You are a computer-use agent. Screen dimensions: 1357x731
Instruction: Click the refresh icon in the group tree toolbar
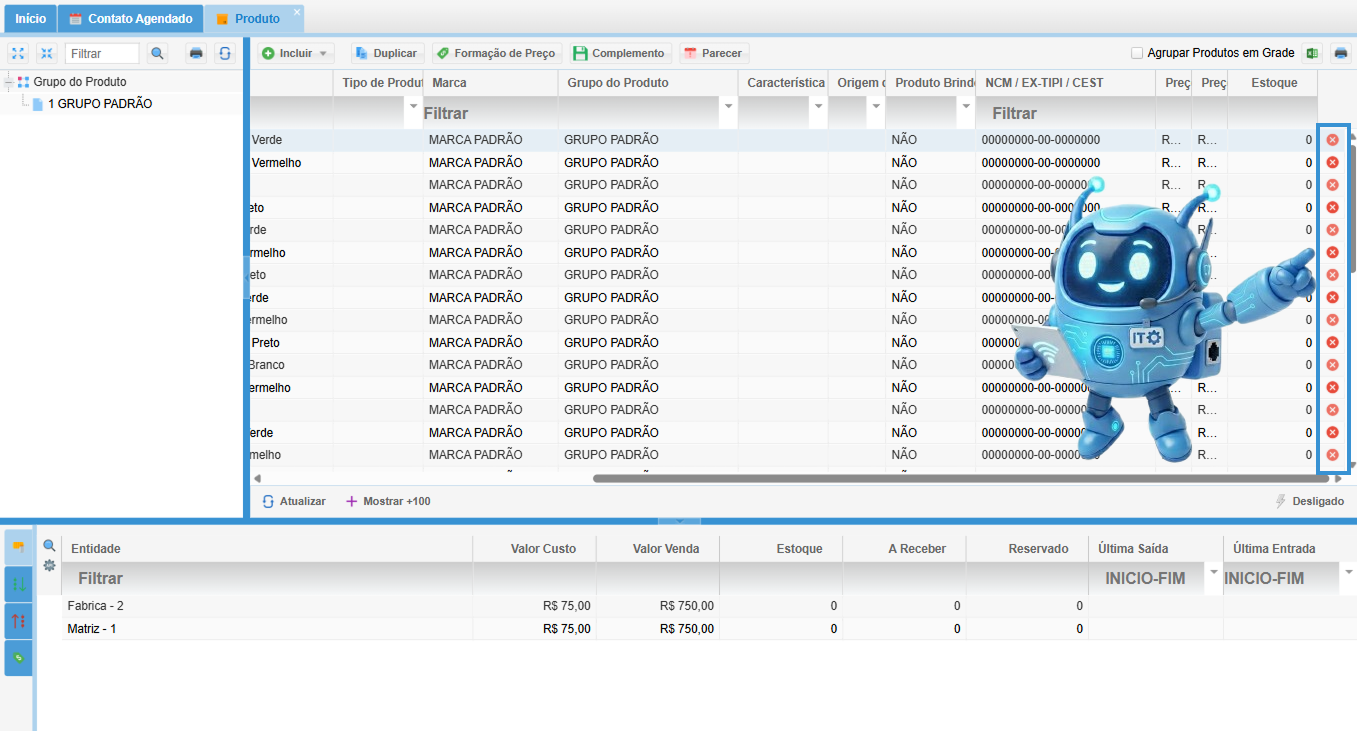point(226,53)
